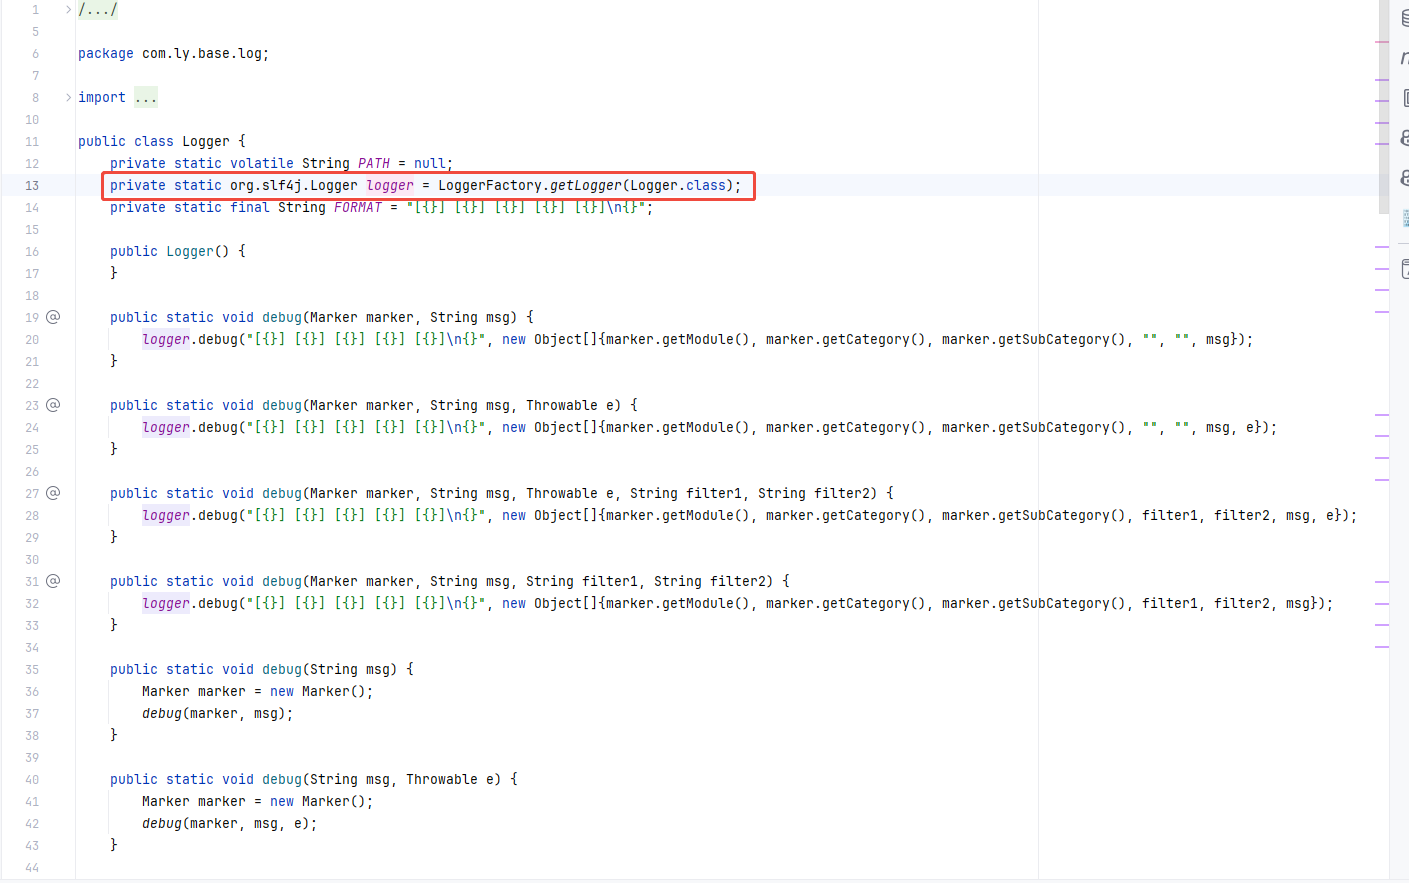This screenshot has width=1409, height=883.
Task: Open the Maven tool window
Action: click(x=1404, y=57)
